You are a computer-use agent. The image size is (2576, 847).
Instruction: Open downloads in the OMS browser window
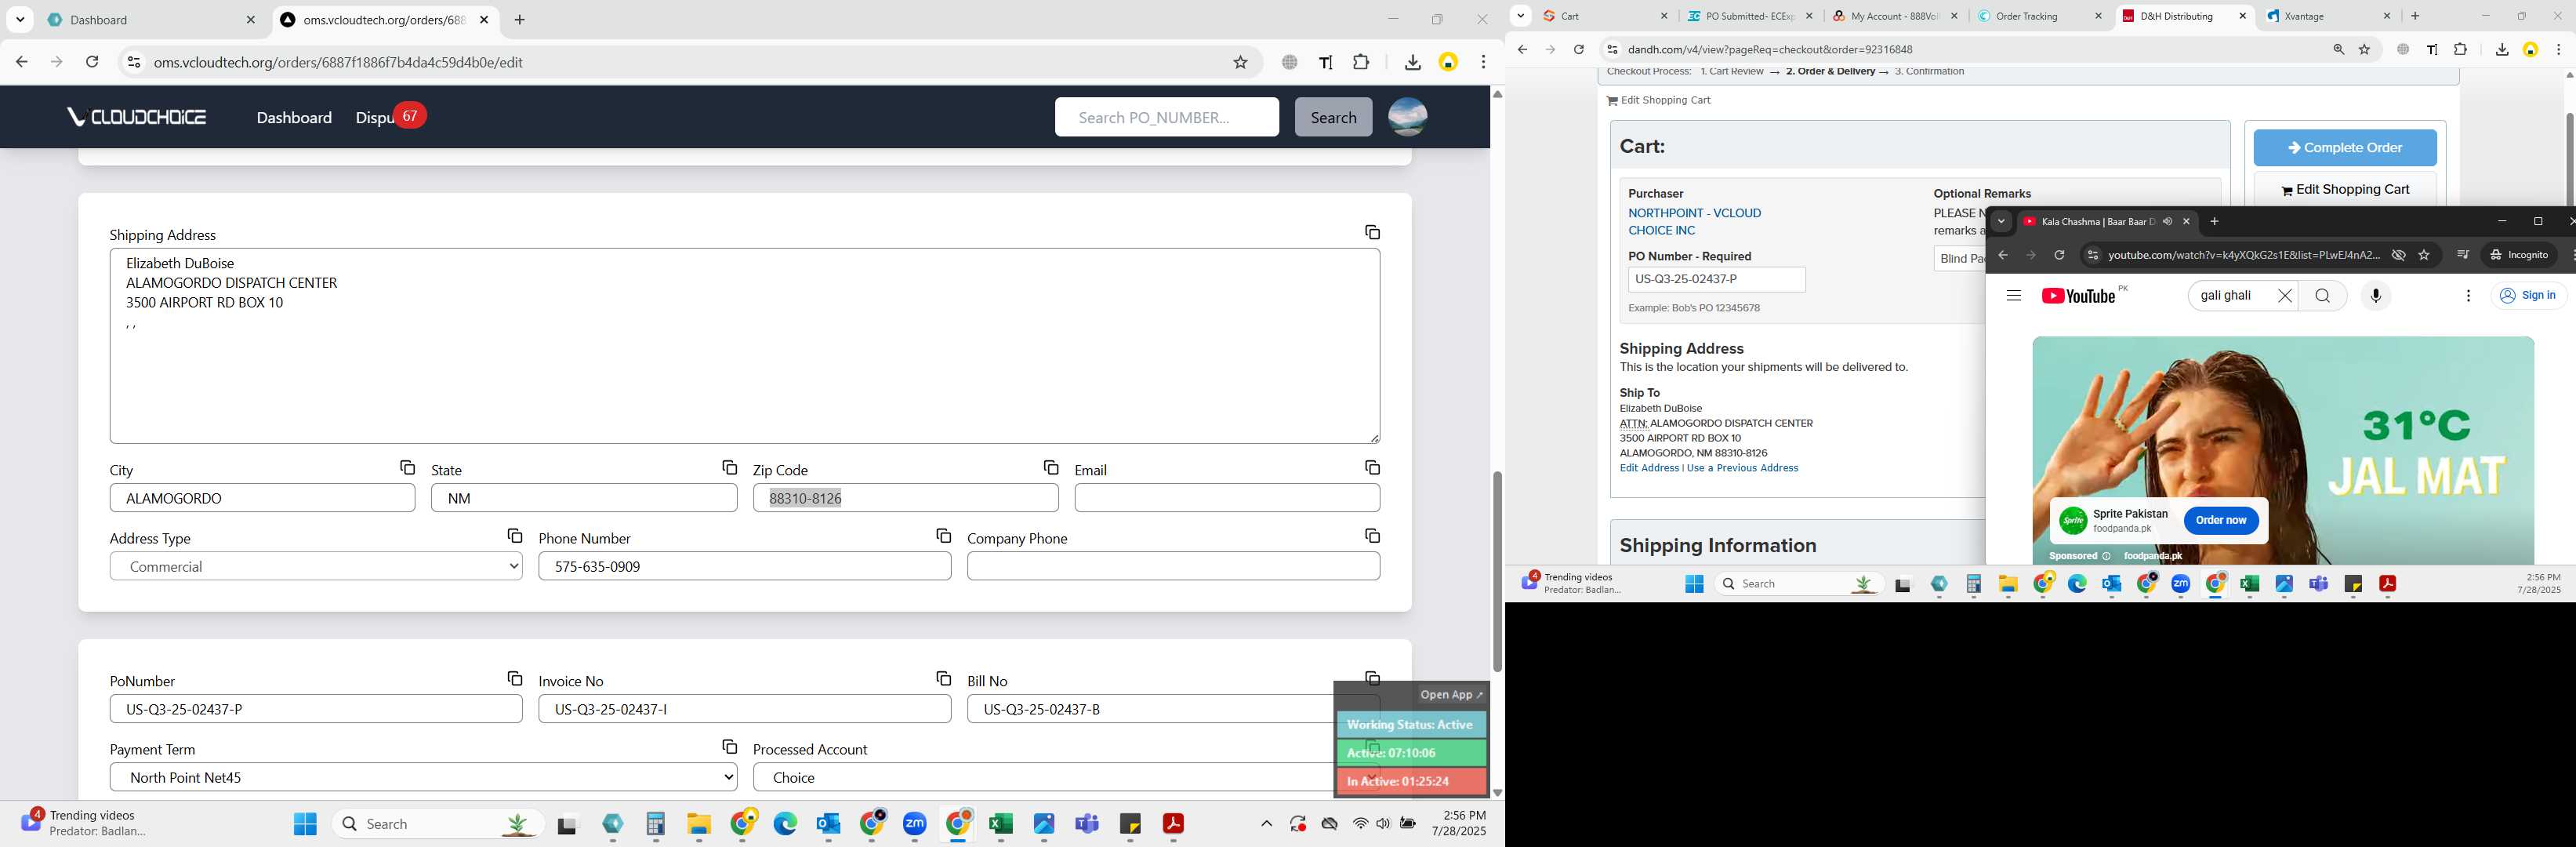[1412, 62]
